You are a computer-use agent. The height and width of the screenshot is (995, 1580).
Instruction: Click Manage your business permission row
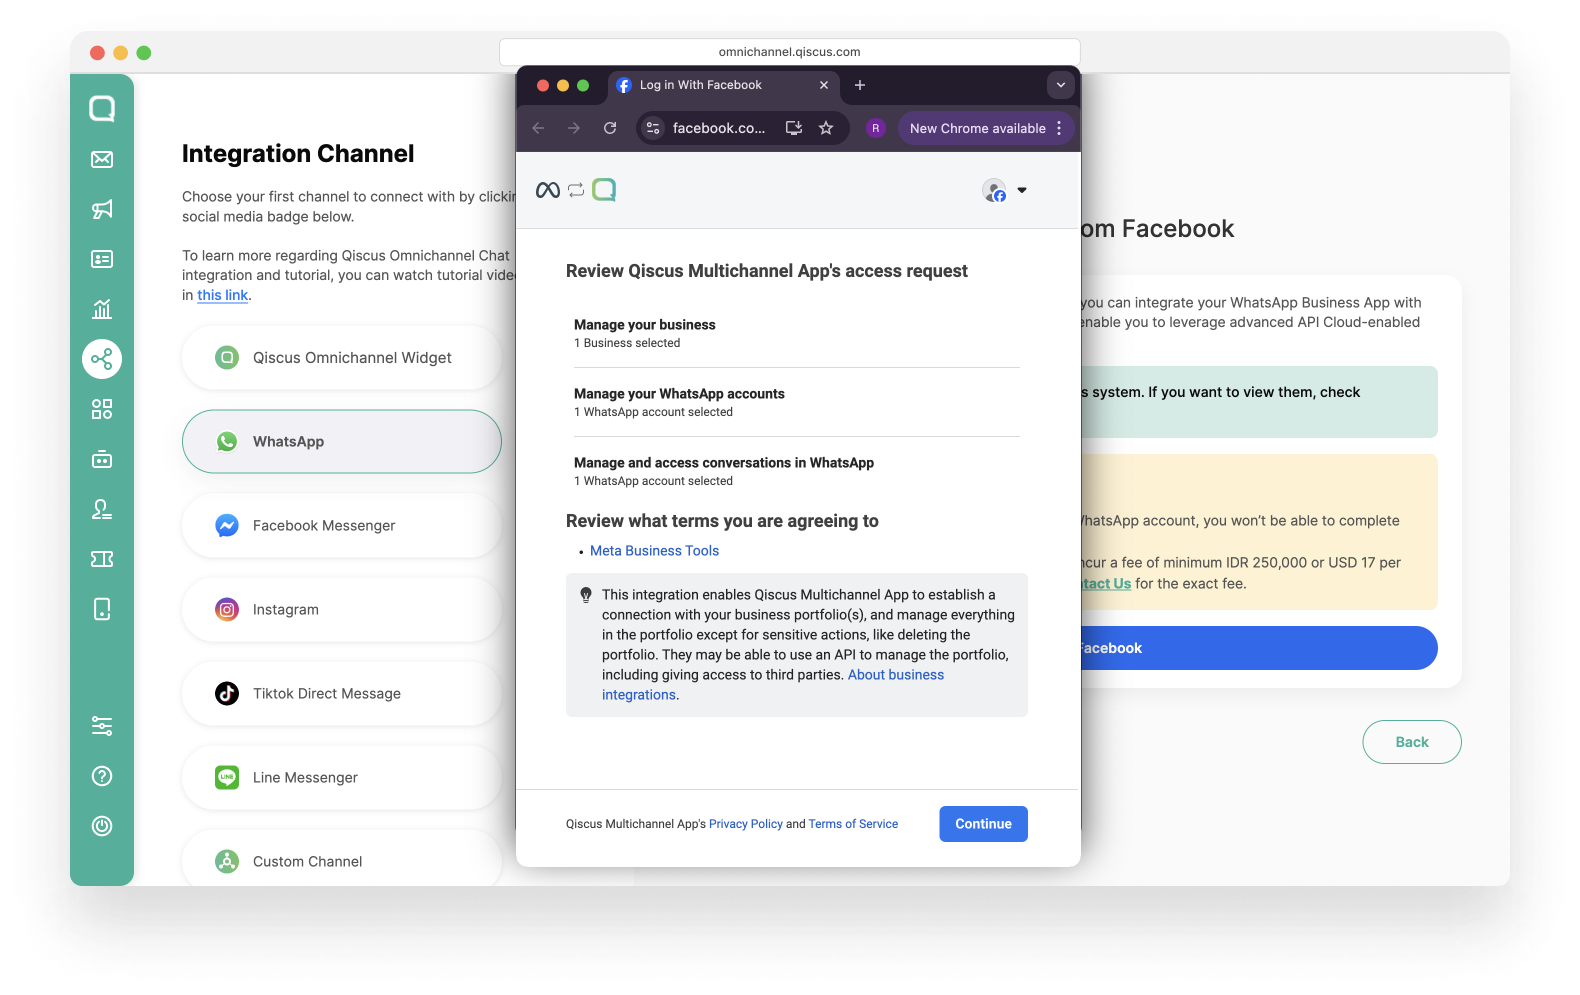click(x=796, y=333)
